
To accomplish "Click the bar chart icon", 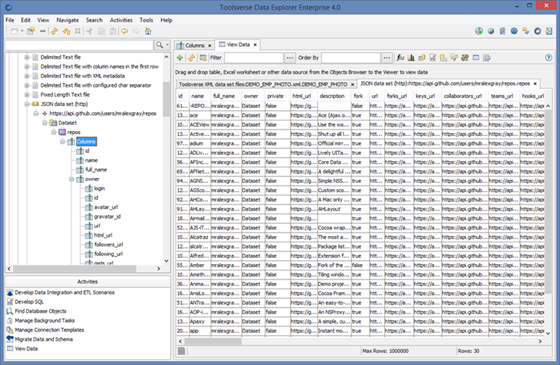I will [x=411, y=58].
